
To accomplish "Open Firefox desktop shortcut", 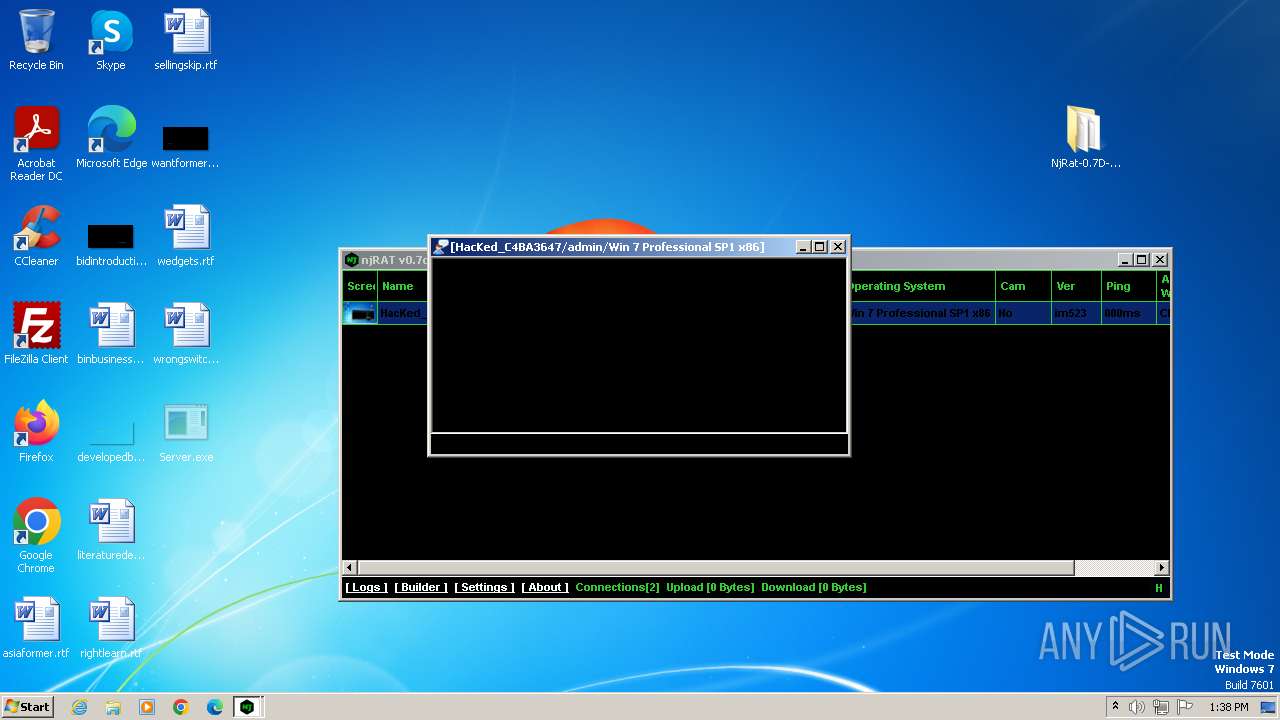I will coord(36,432).
